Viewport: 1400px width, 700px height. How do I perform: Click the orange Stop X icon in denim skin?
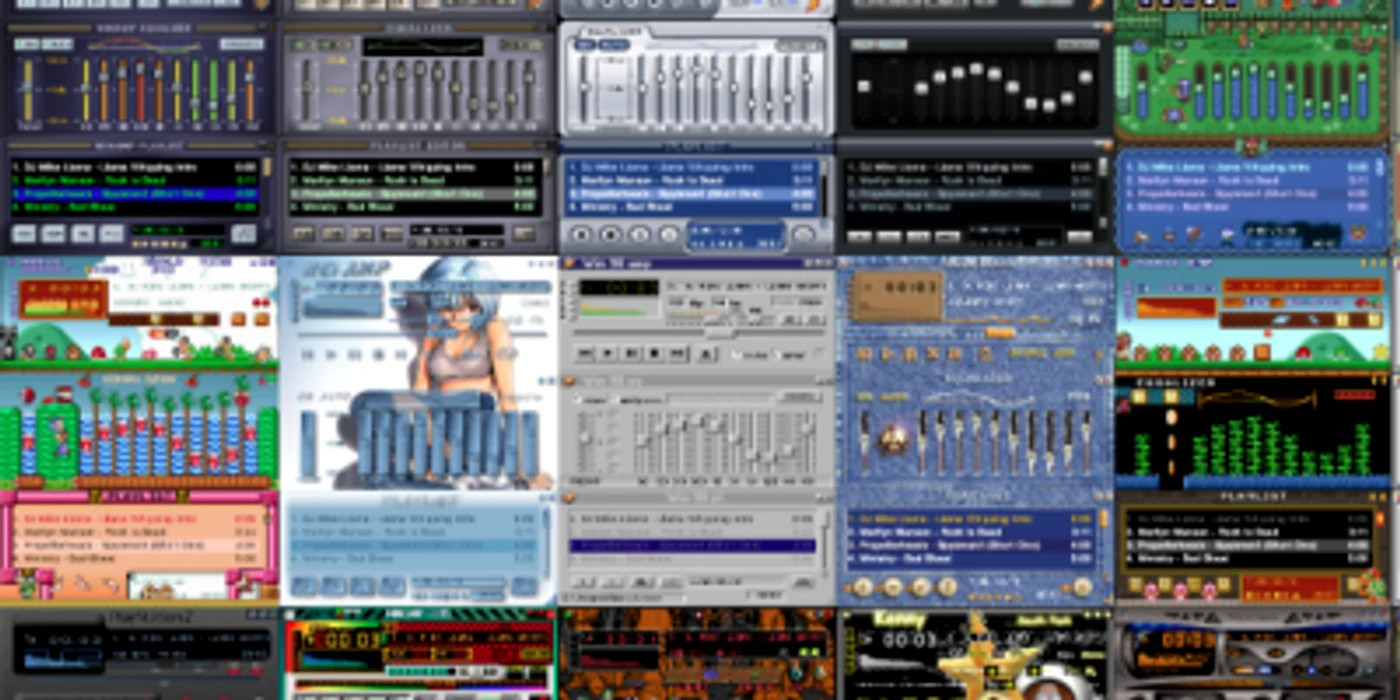point(933,354)
